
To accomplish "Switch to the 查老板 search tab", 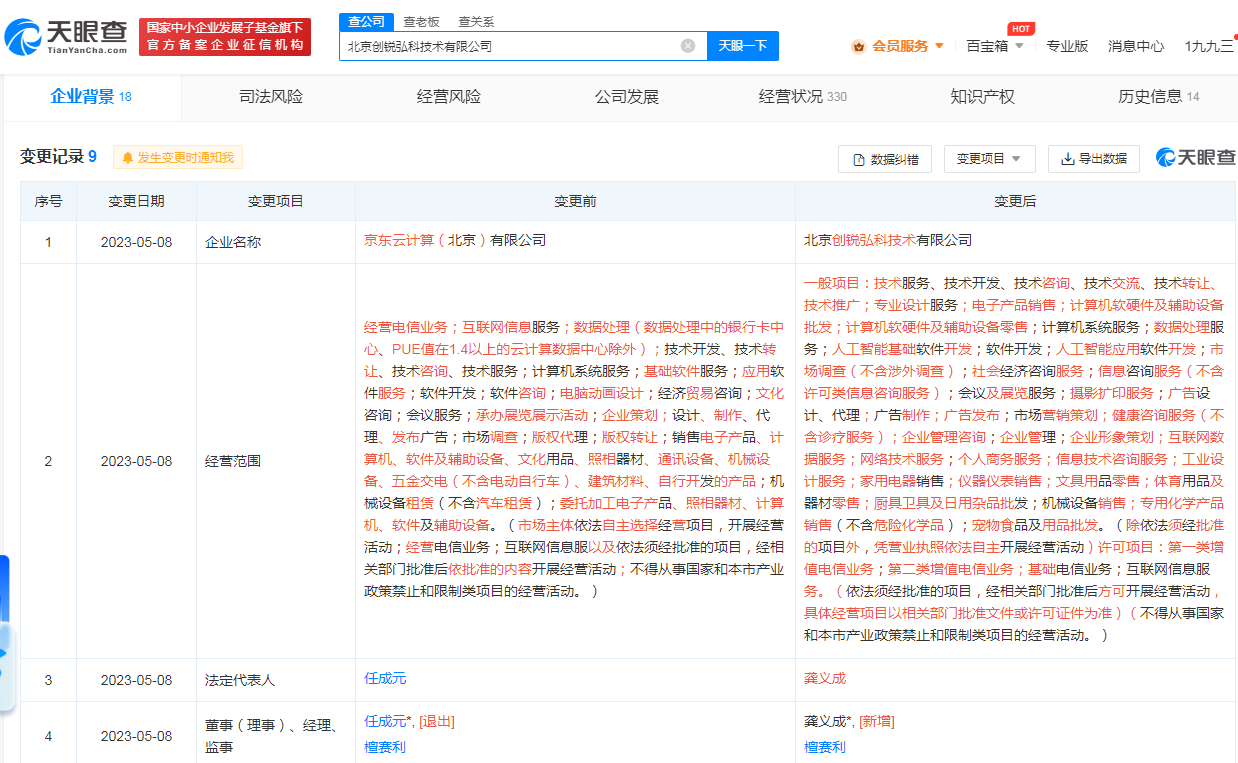I will pos(421,21).
